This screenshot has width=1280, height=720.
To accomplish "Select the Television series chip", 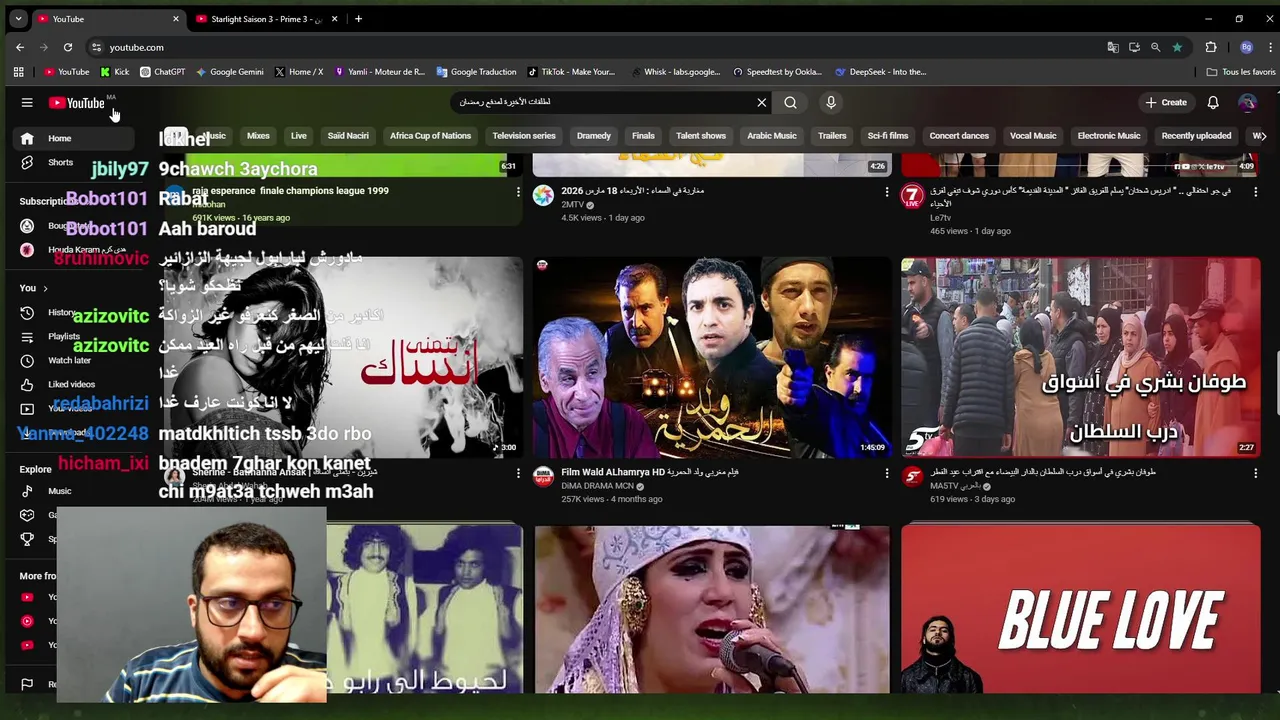I will click(524, 136).
